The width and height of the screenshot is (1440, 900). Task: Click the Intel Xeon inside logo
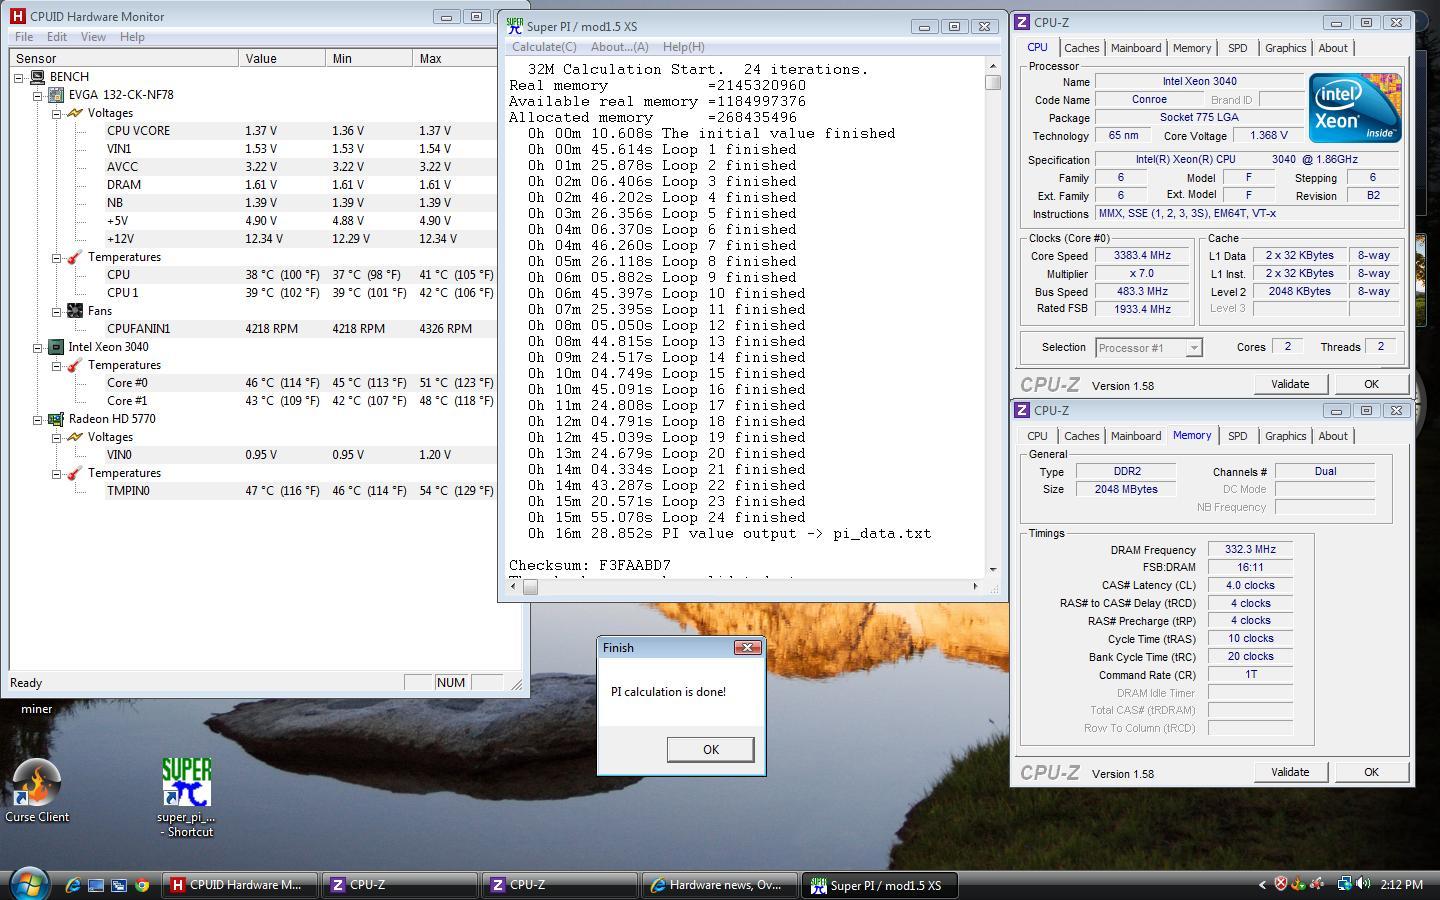pos(1356,107)
